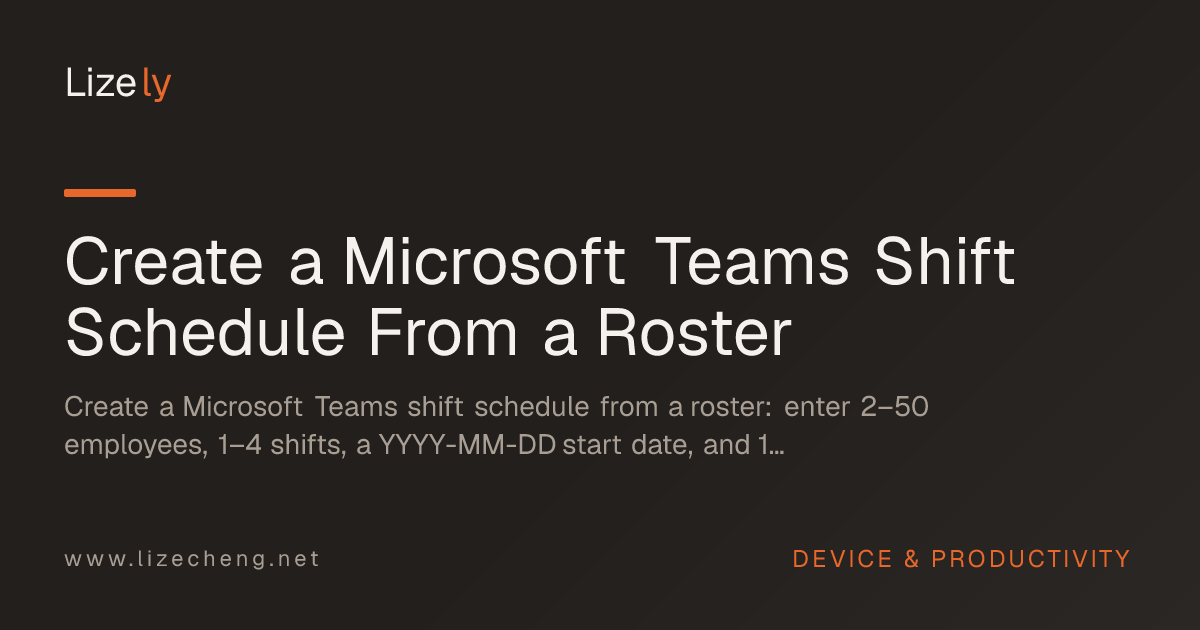Click the orange "ly" in the logo
Image resolution: width=1200 pixels, height=630 pixels.
point(157,86)
